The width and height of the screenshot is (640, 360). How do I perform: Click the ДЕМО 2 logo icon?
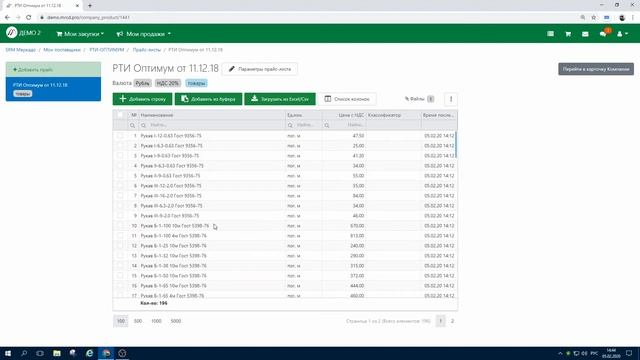point(11,33)
